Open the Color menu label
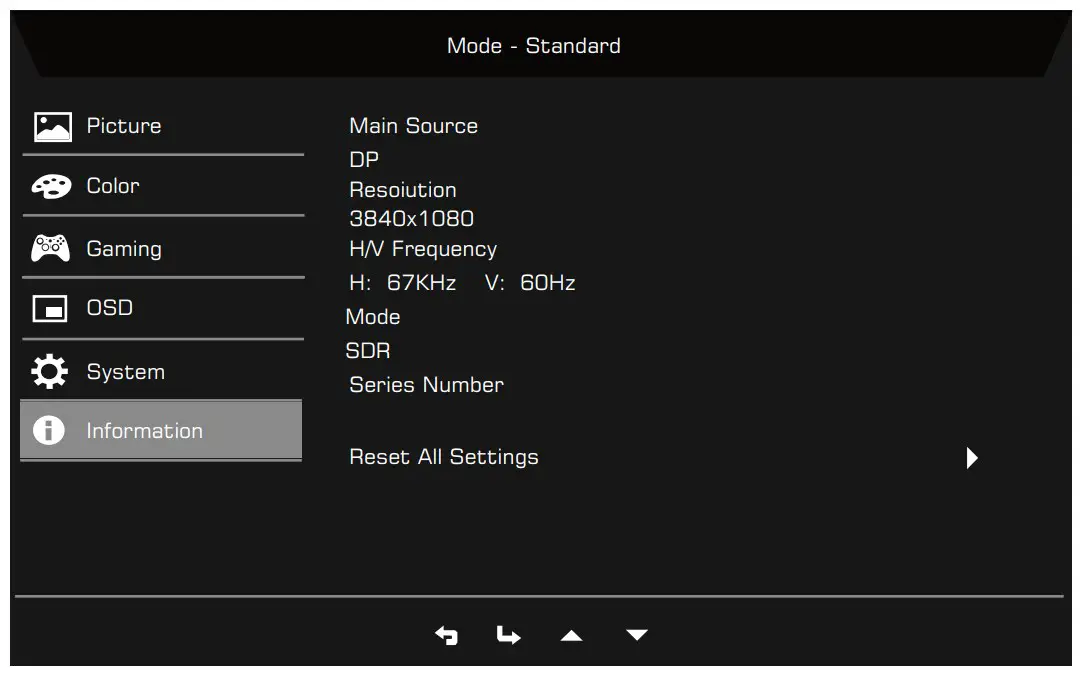Screen dimensions: 1080x674 point(113,186)
